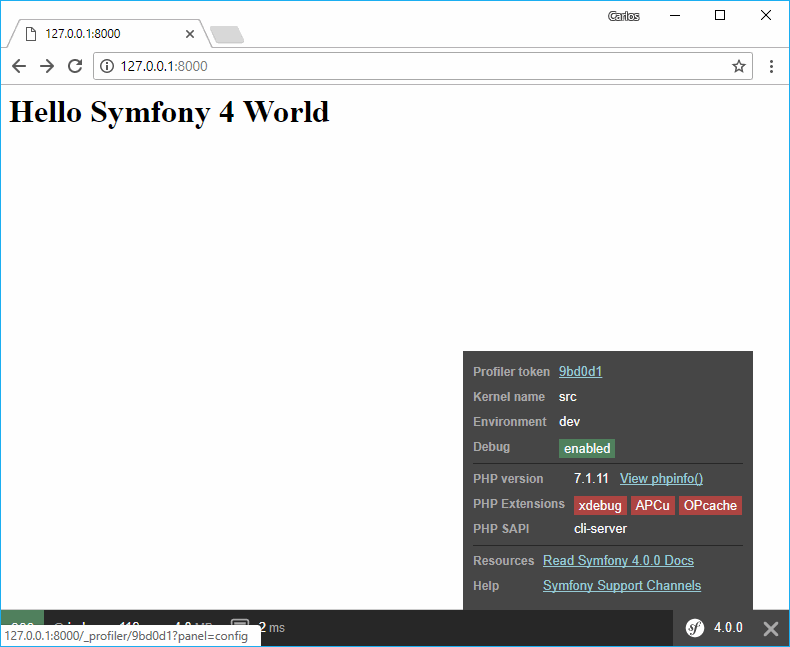Open profiler token link 9bd0d1

pos(580,371)
